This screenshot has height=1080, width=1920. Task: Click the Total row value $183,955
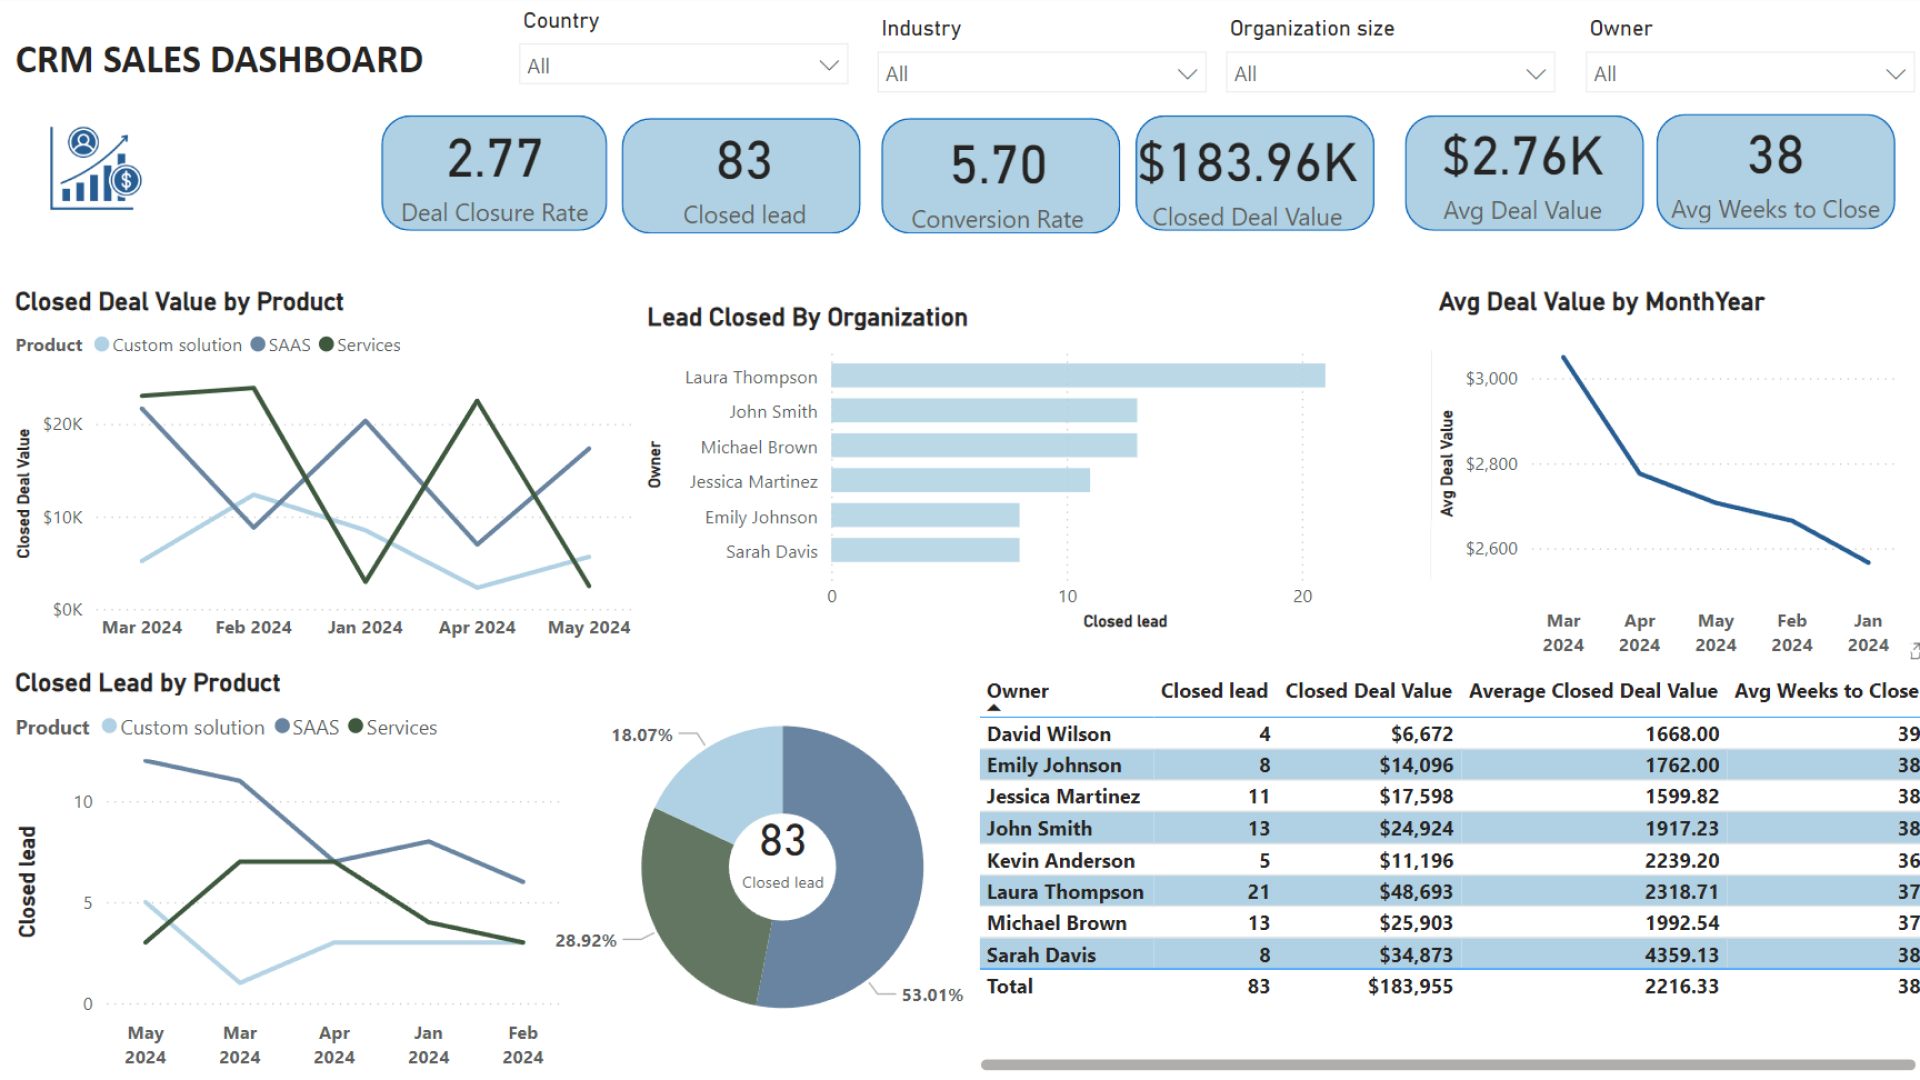[1410, 987]
